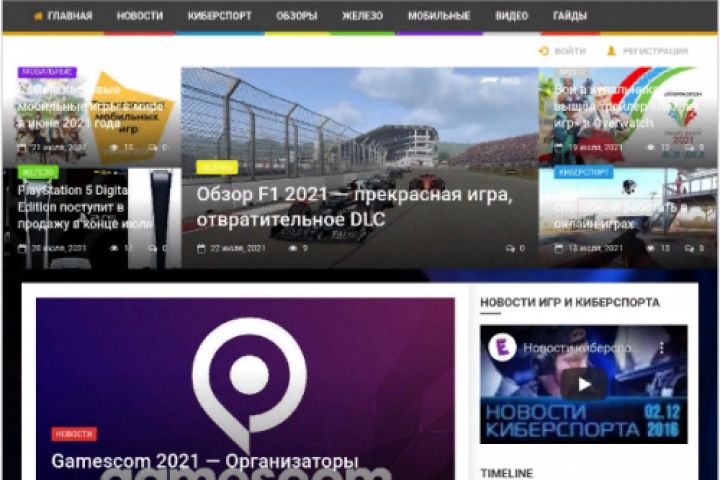Click calendar icon on Overwatch article
This screenshot has width=720, height=480.
click(x=558, y=148)
